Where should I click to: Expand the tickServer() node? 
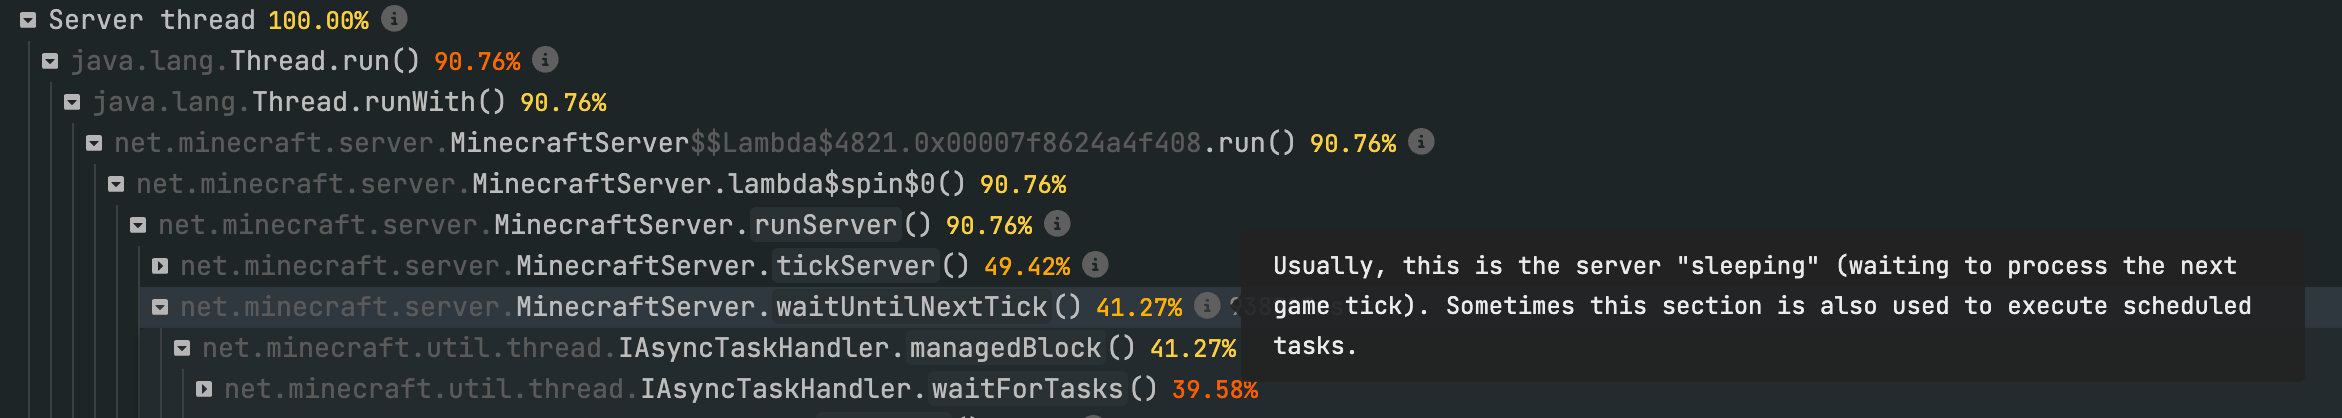160,266
